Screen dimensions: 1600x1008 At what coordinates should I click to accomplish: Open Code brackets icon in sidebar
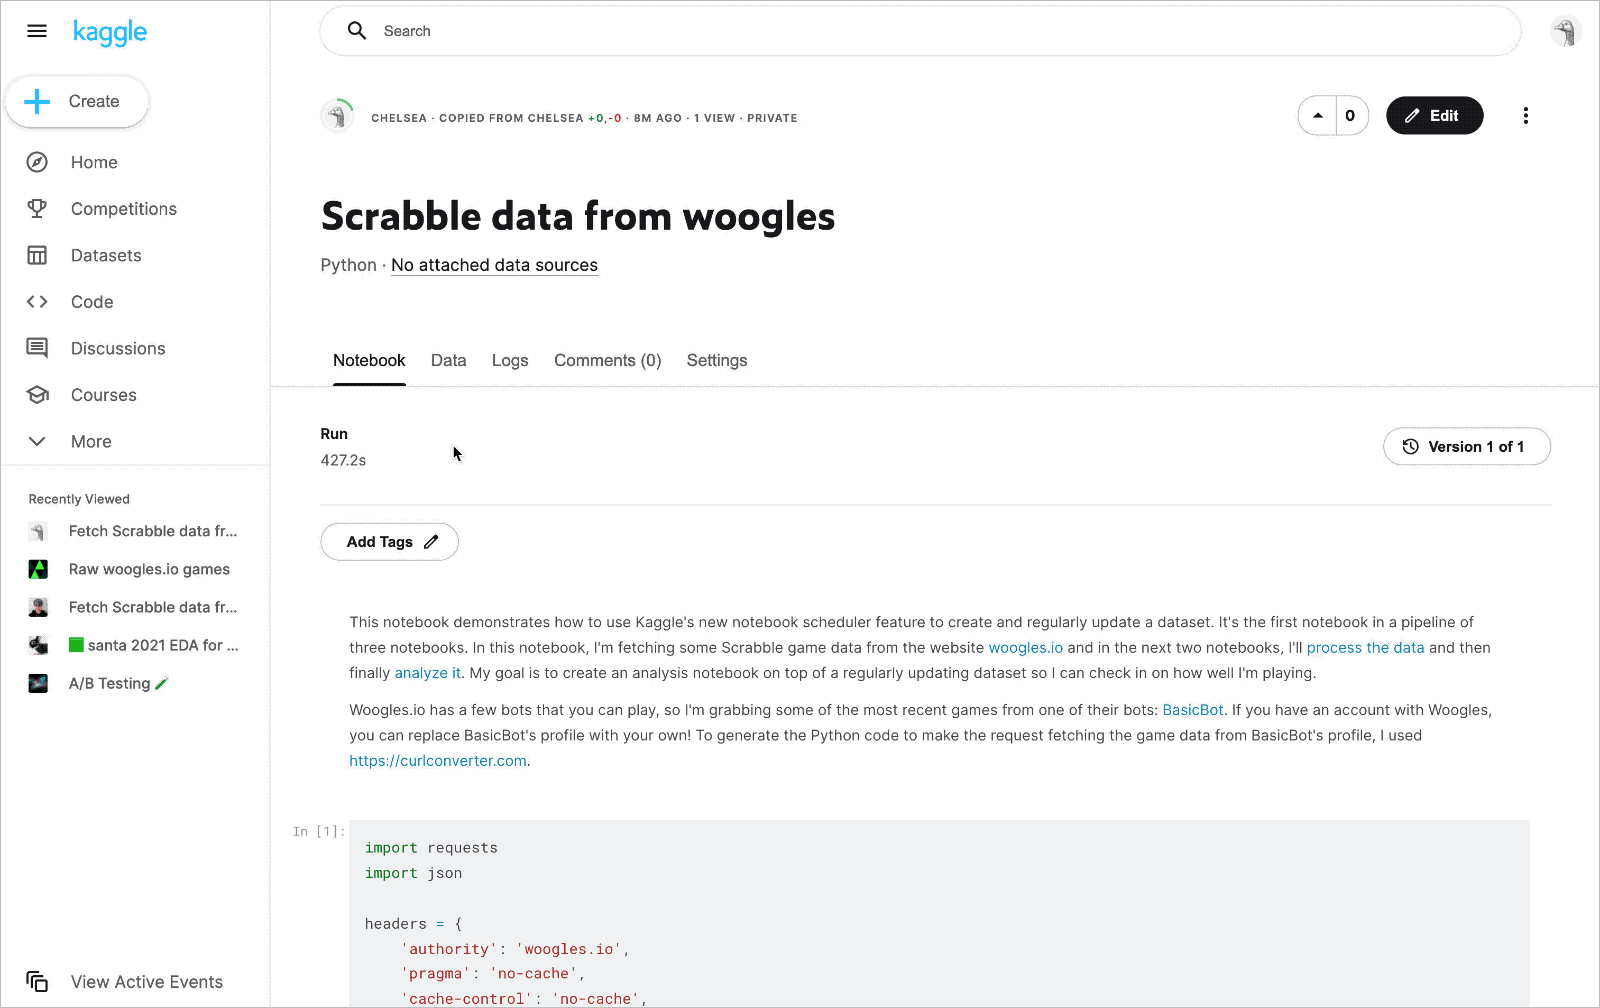click(37, 302)
